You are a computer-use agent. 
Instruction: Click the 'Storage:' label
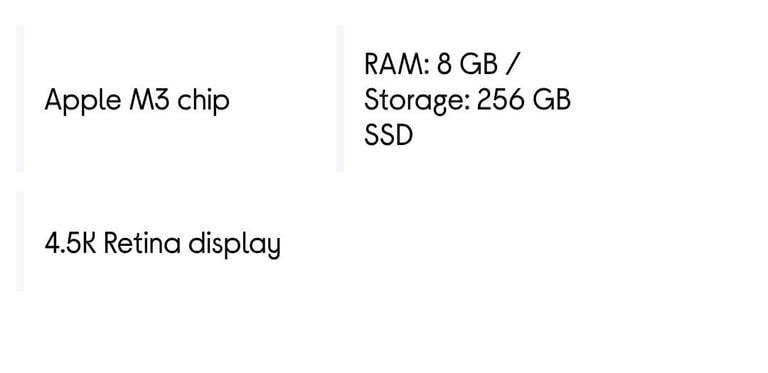click(x=417, y=101)
